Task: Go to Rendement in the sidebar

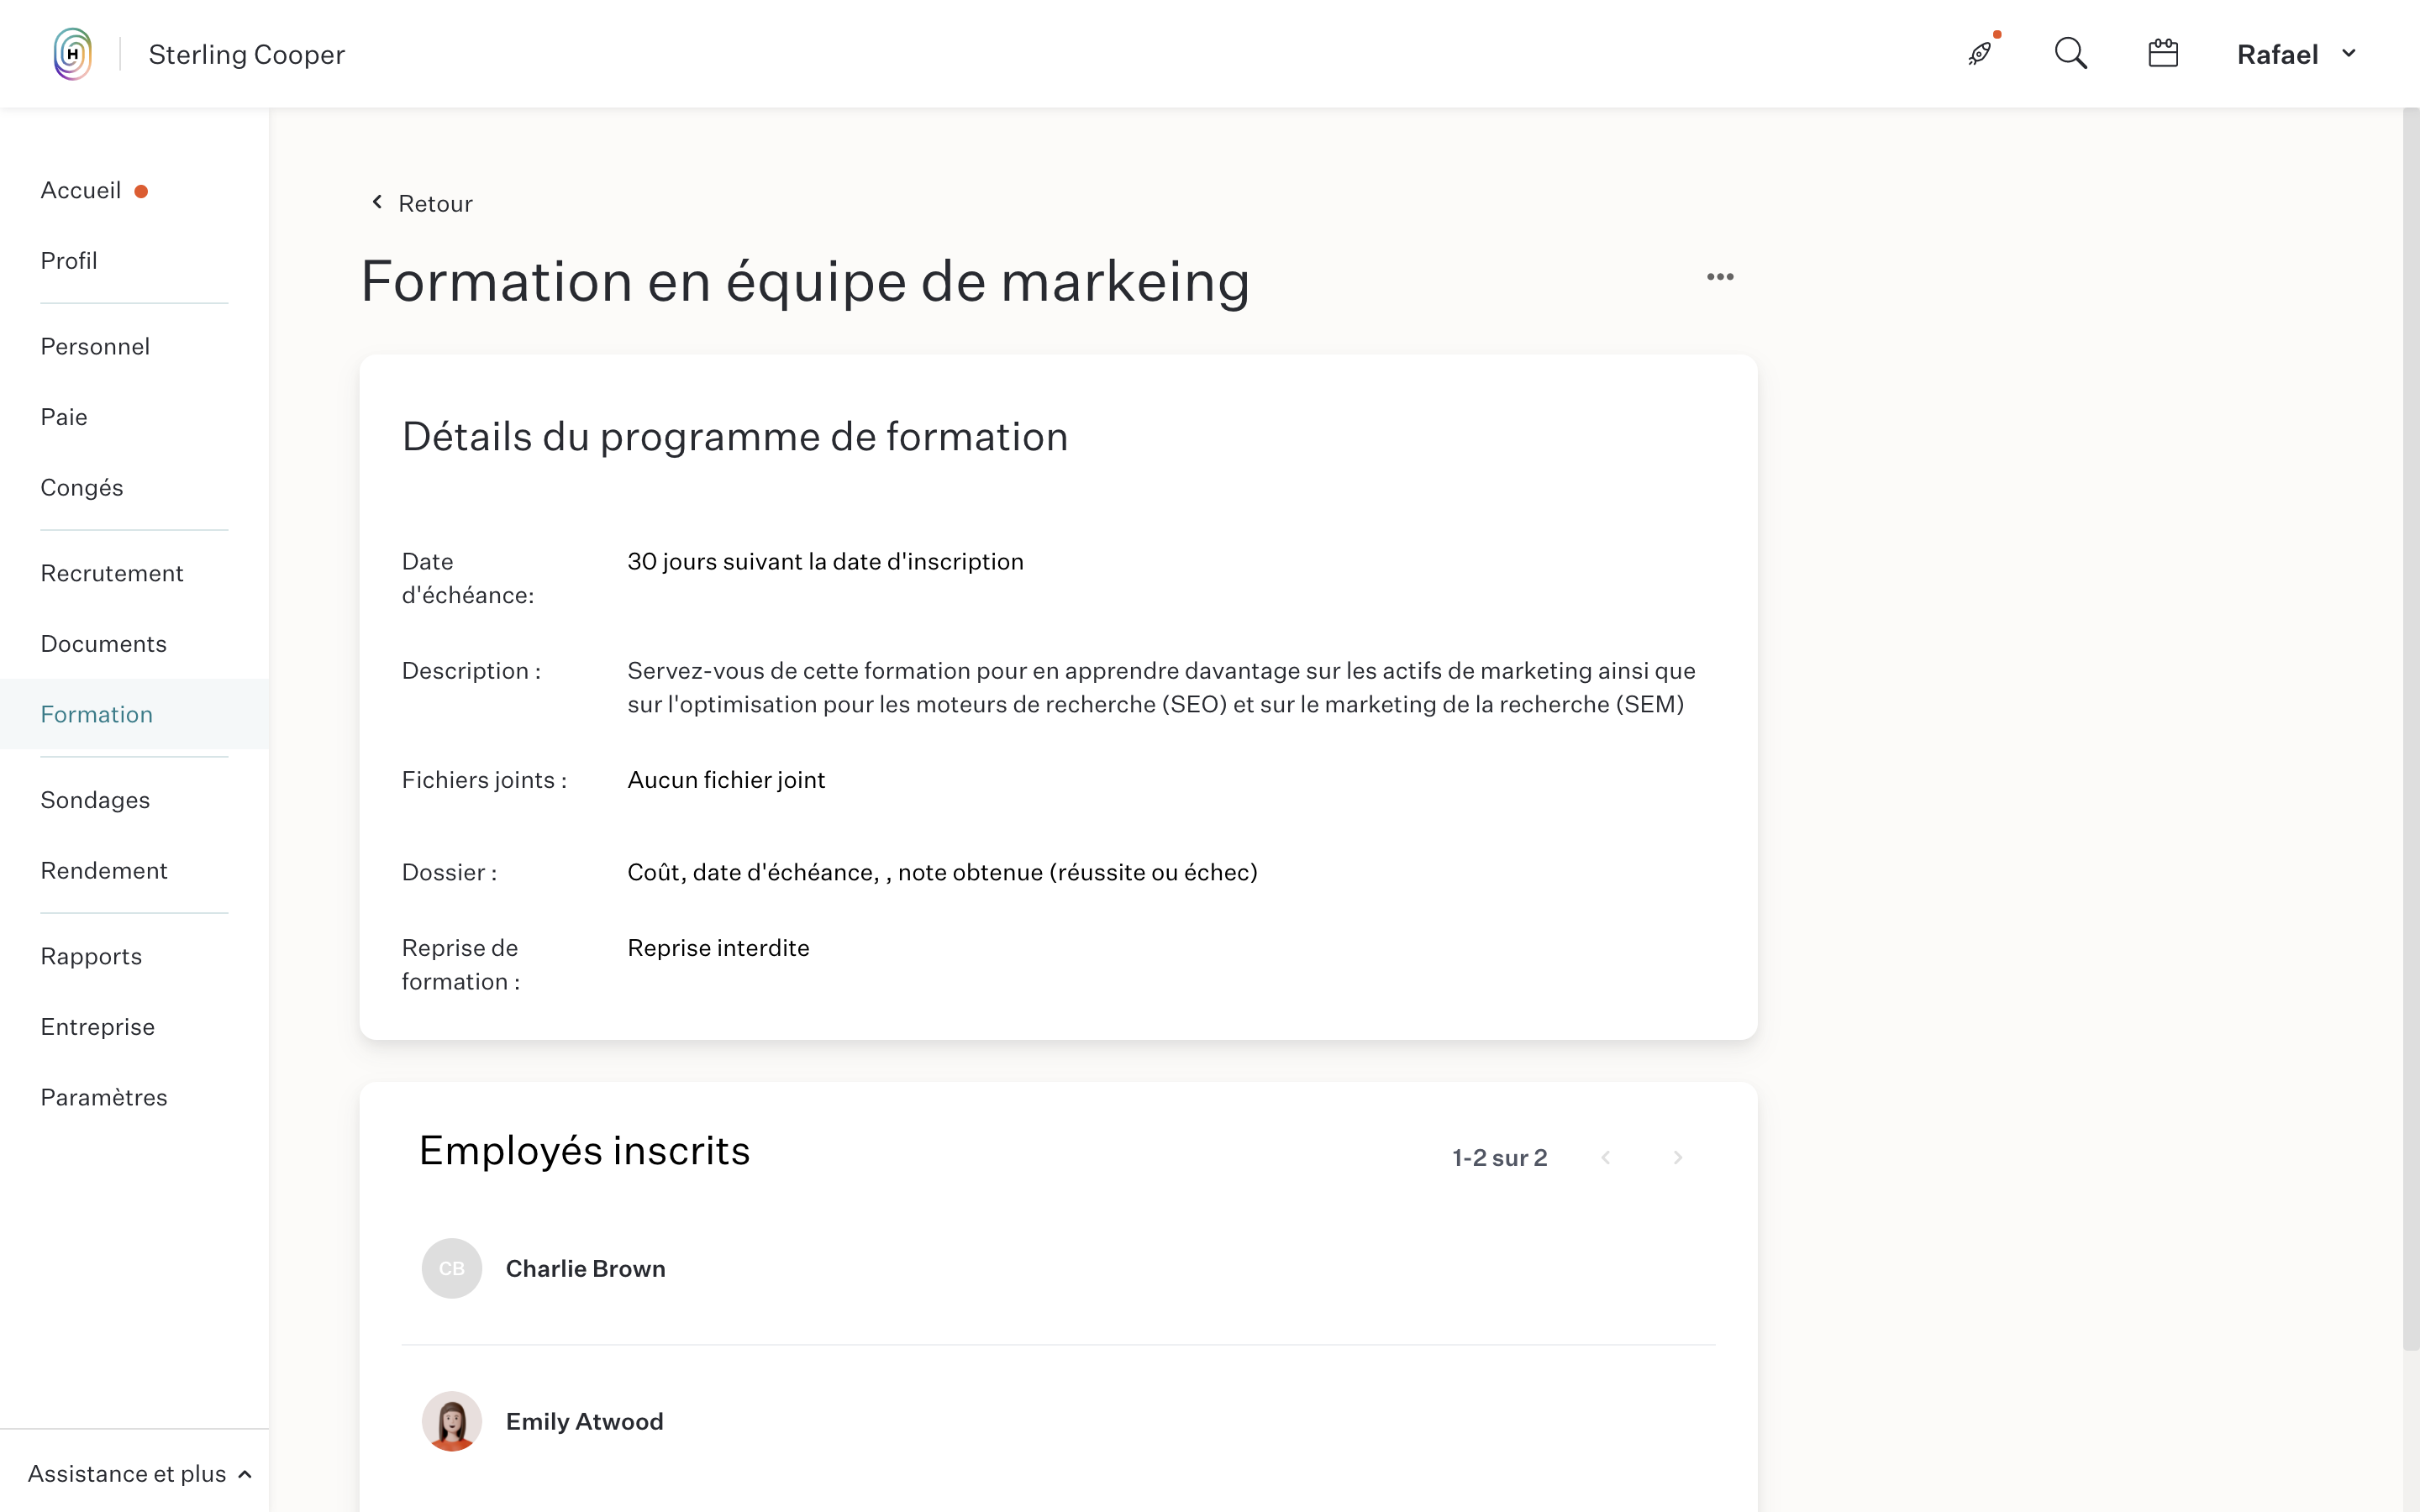Action: point(104,870)
